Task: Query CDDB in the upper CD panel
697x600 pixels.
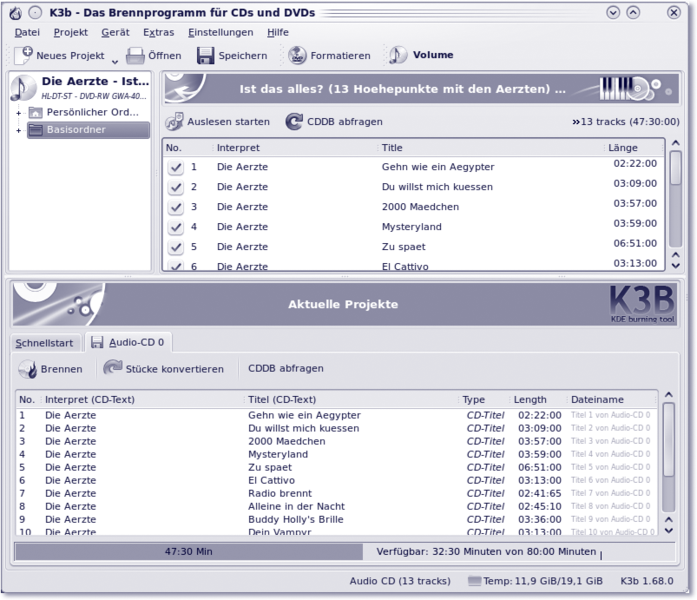Action: coord(294,122)
